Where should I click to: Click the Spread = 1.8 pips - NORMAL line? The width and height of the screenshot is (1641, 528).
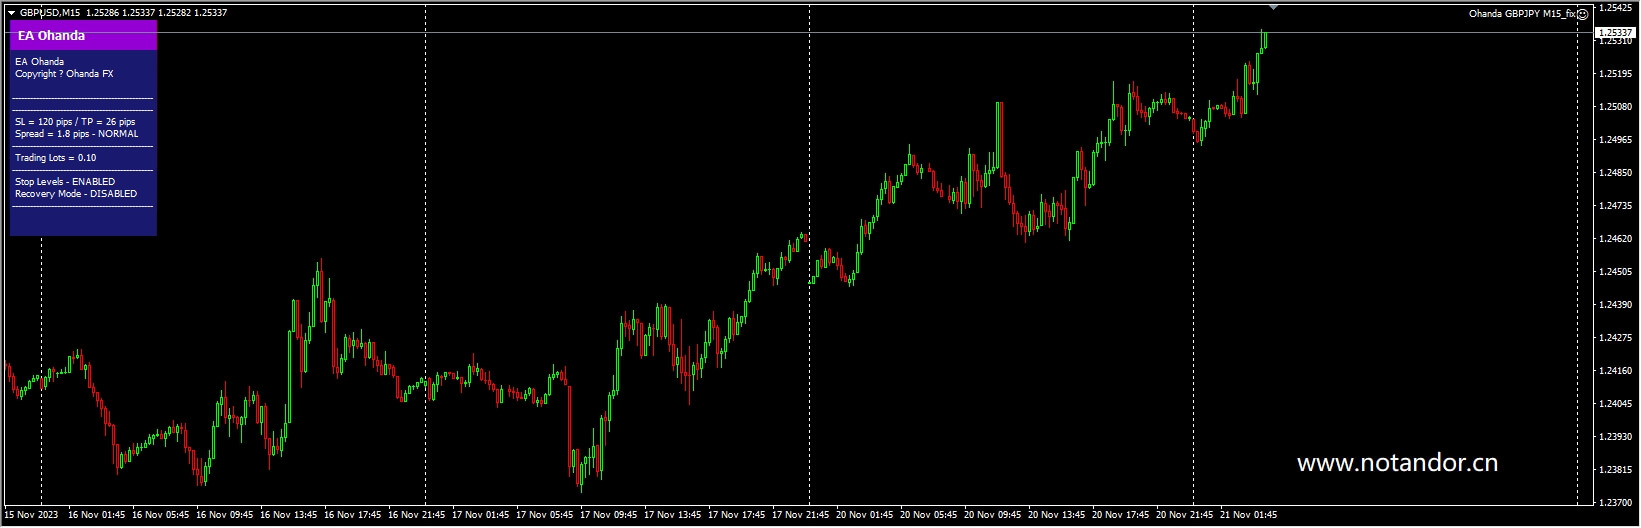77,134
